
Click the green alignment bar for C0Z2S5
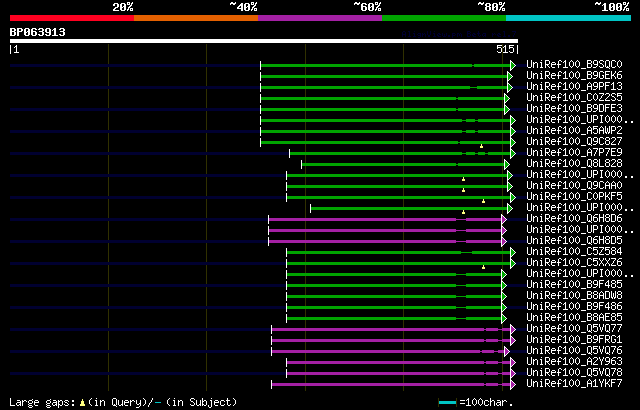[x=382, y=98]
